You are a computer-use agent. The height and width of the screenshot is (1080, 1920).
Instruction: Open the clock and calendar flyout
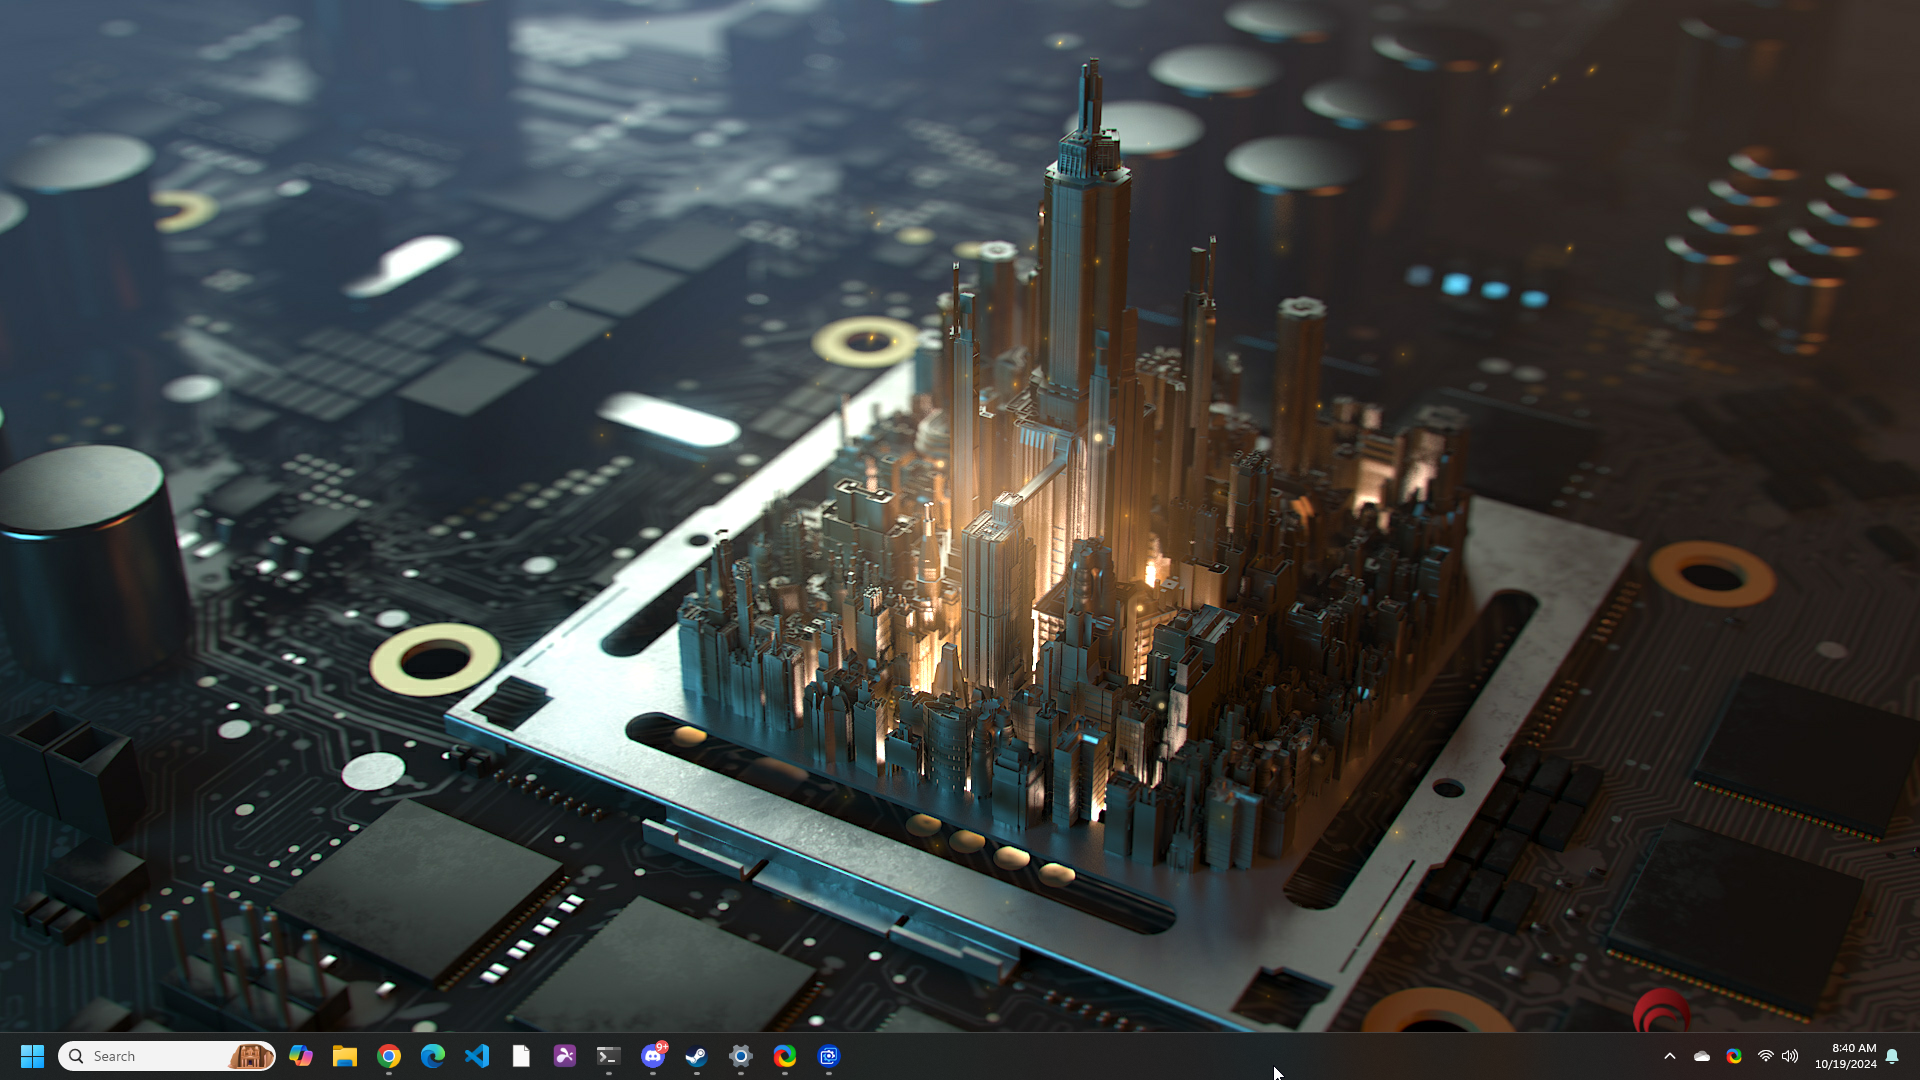click(x=1846, y=1056)
